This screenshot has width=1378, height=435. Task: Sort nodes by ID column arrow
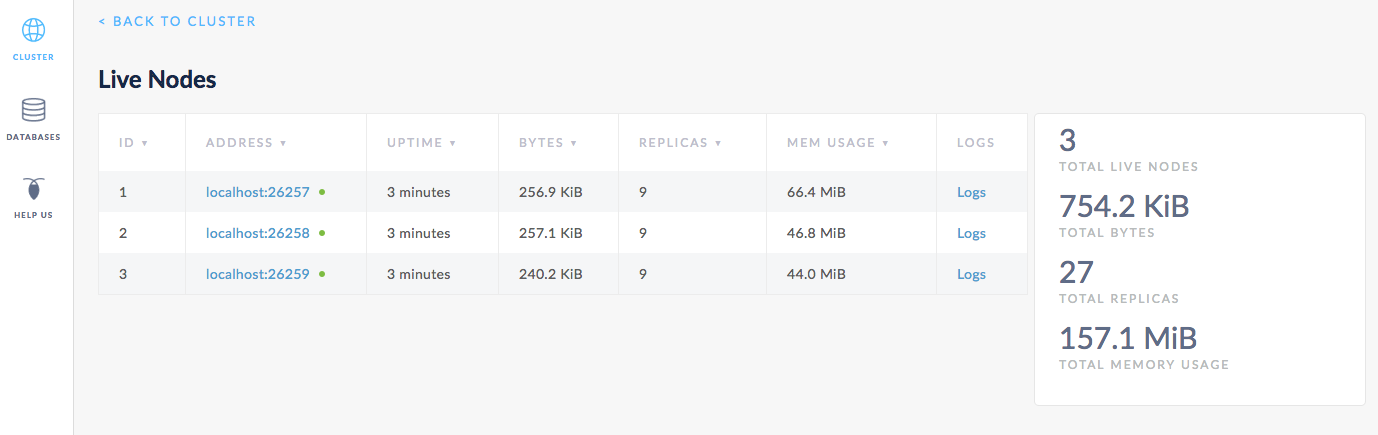(145, 143)
